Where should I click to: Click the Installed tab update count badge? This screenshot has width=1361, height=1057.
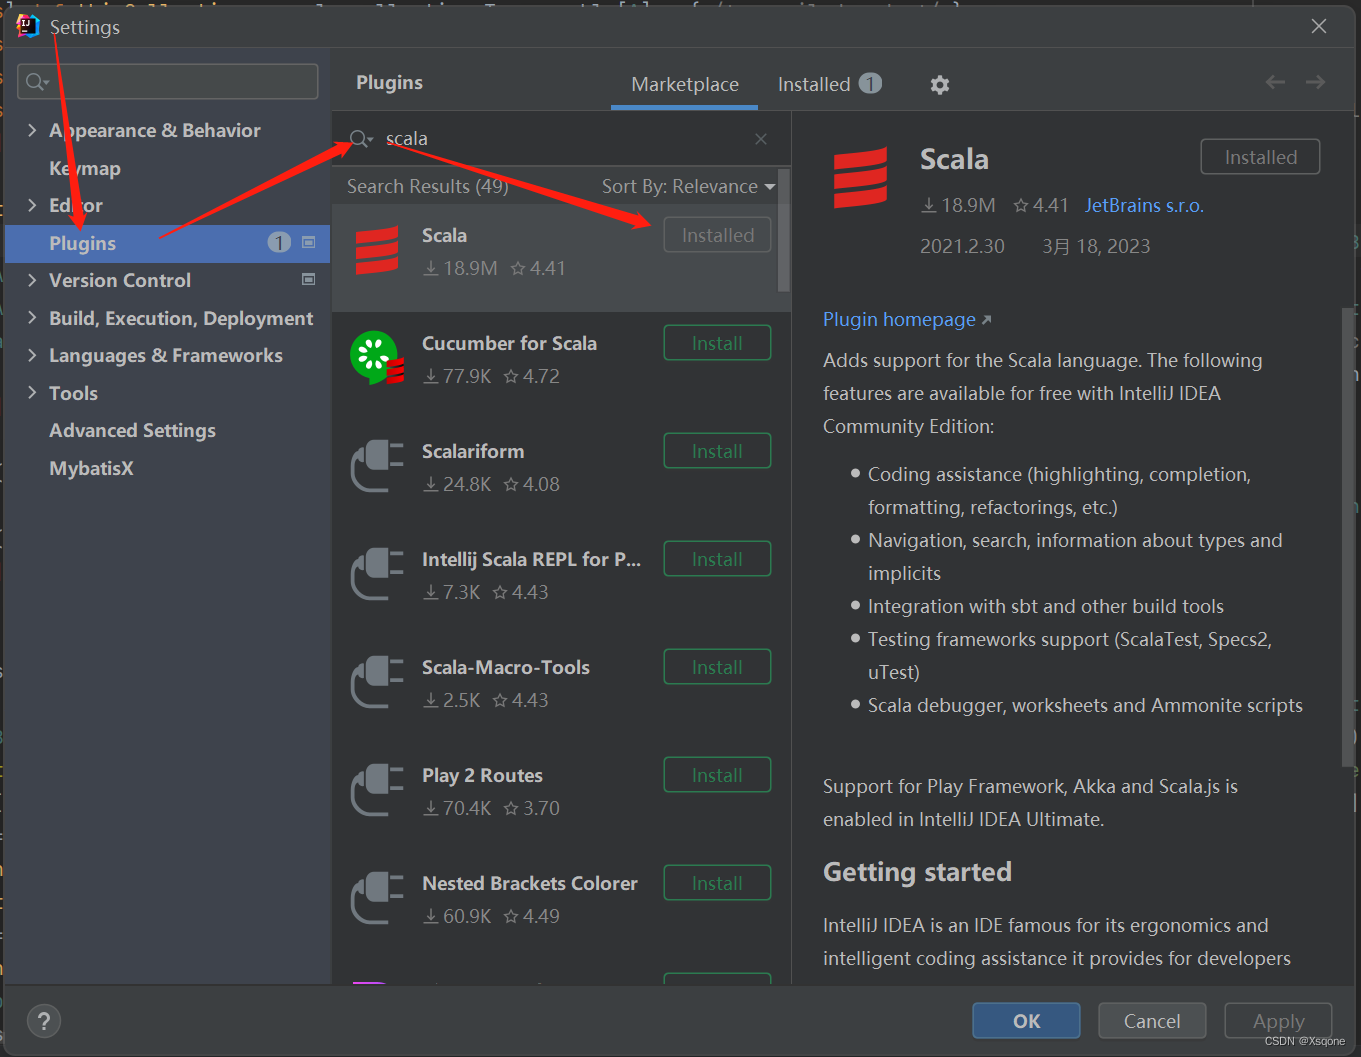pyautogui.click(x=870, y=84)
